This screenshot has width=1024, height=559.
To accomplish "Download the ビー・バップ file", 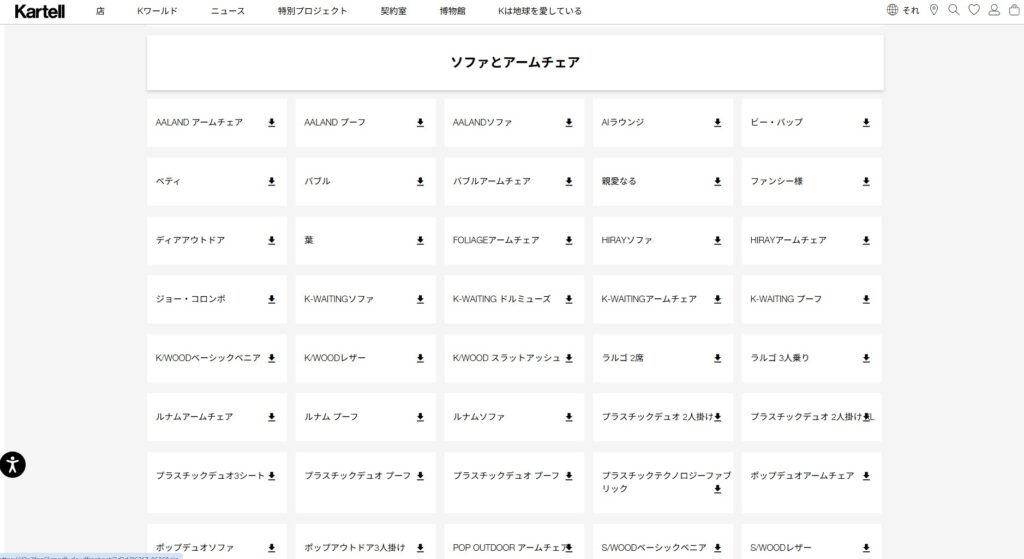I will click(x=866, y=123).
